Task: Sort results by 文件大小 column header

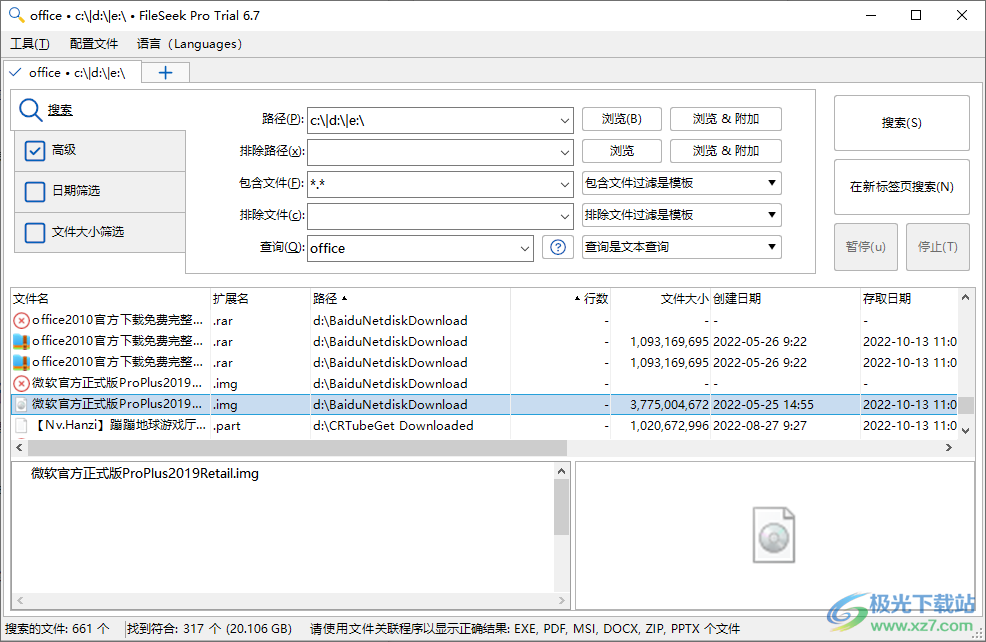Action: tap(660, 299)
